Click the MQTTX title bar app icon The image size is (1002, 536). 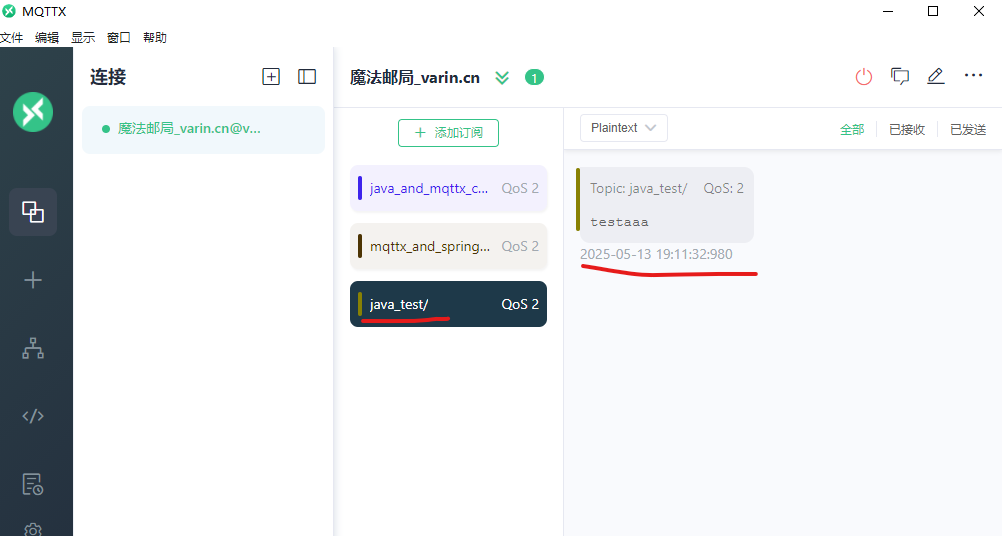coord(9,11)
